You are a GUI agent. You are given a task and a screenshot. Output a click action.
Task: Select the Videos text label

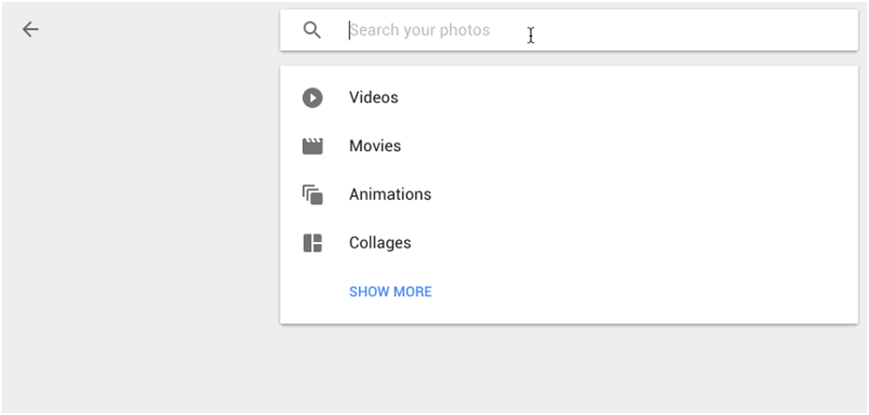[x=374, y=98]
